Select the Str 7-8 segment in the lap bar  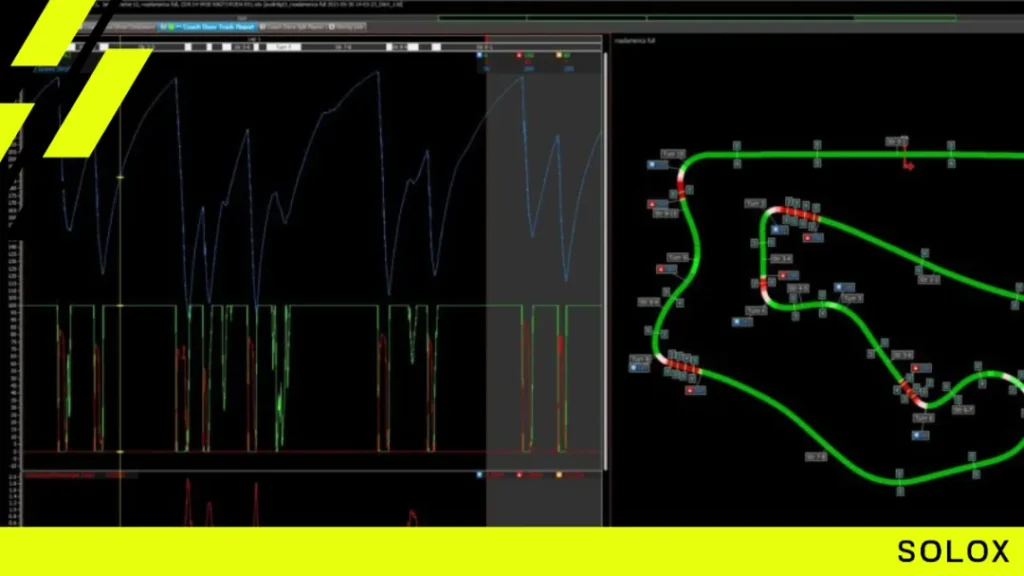[344, 47]
